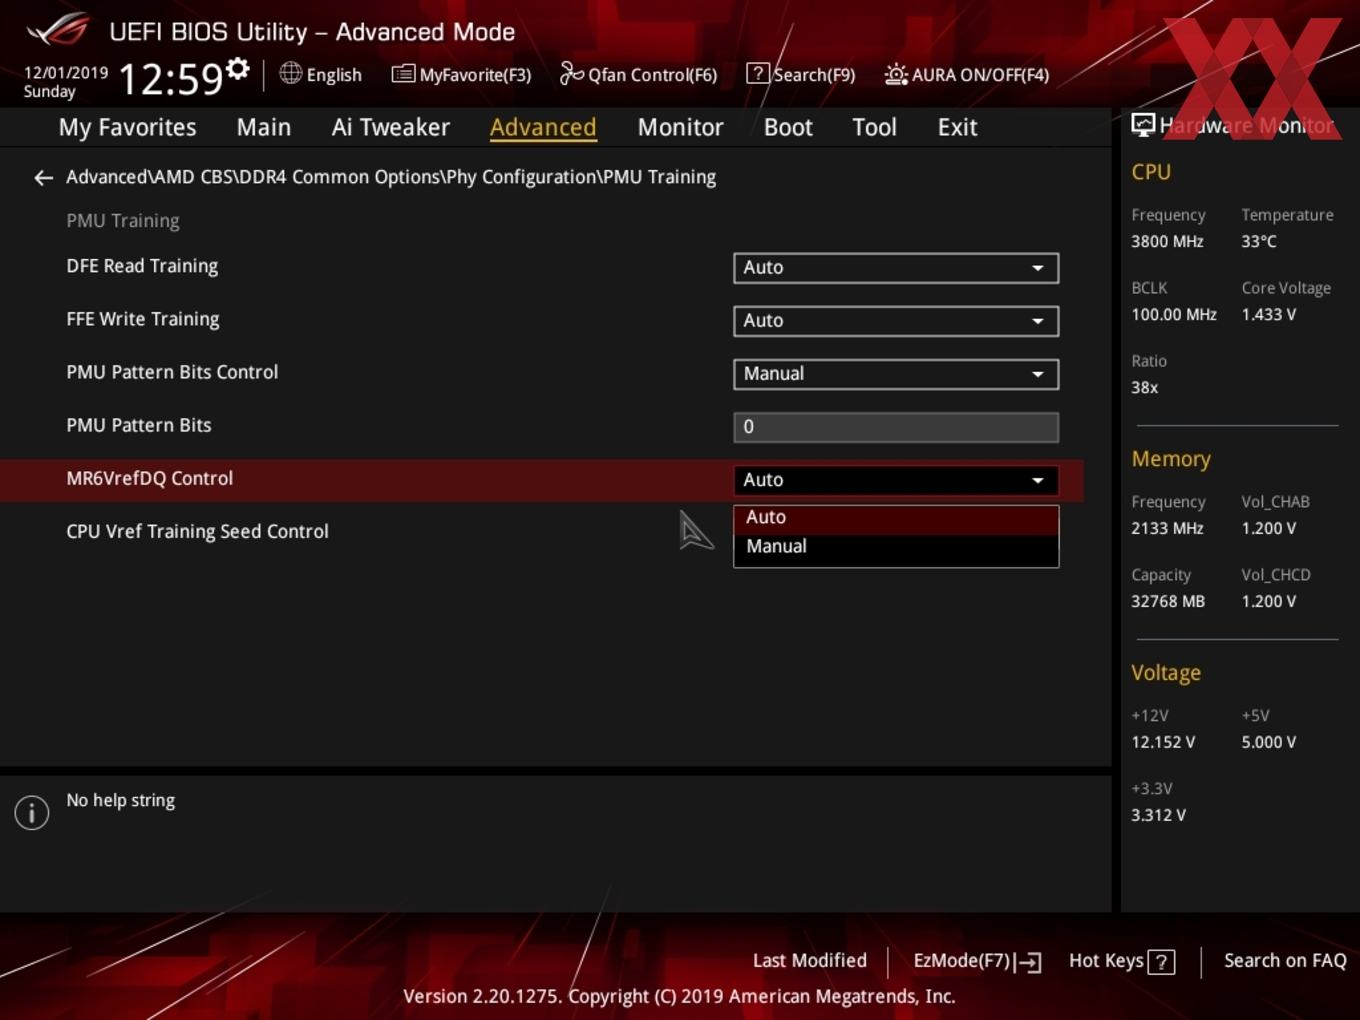Open Qfan Control(F6) fan icon
The width and height of the screenshot is (1360, 1020).
571,73
